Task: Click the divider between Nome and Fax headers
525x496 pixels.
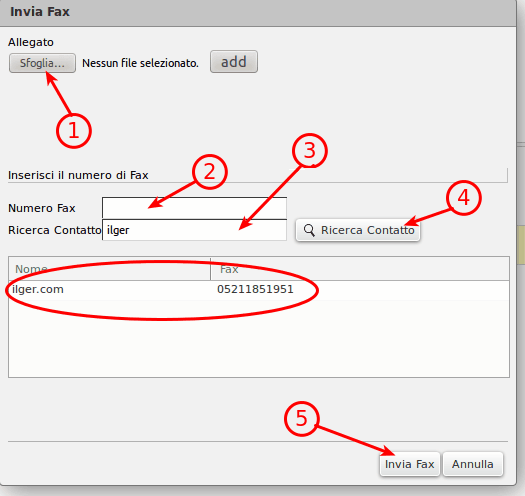Action: (x=210, y=269)
